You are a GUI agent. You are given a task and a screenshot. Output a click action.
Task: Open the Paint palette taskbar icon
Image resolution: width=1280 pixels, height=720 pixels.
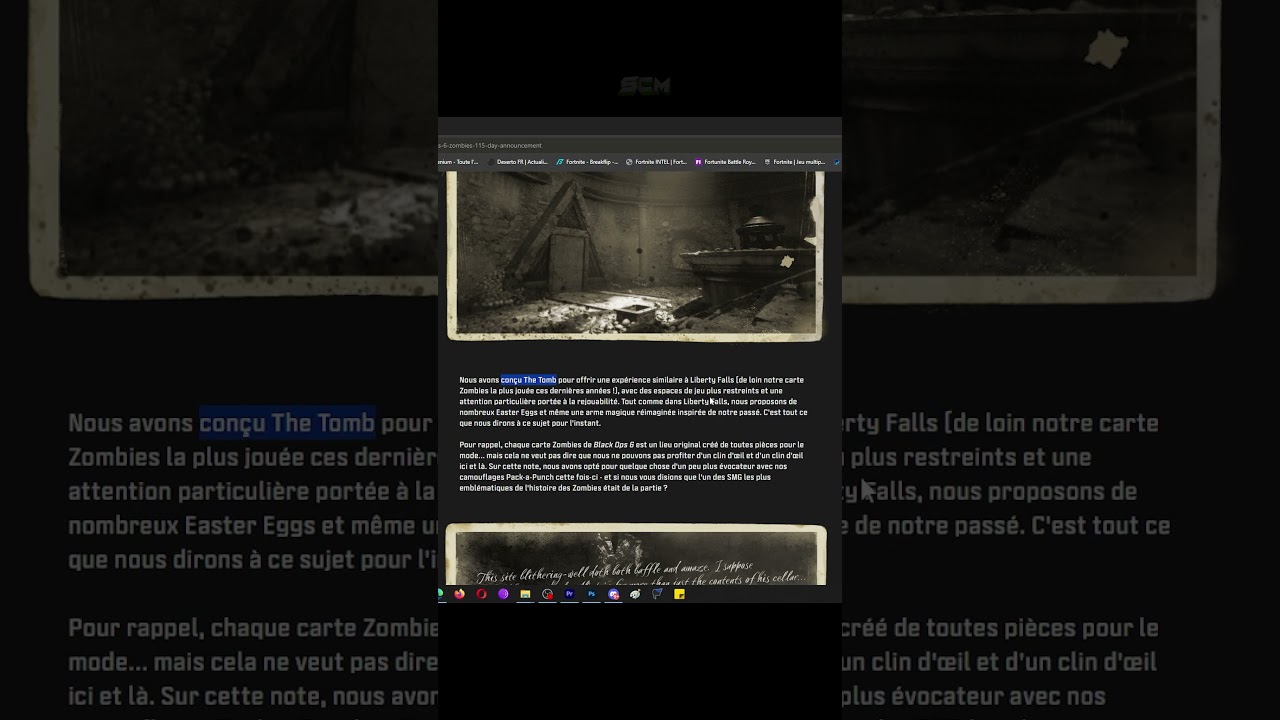click(635, 594)
